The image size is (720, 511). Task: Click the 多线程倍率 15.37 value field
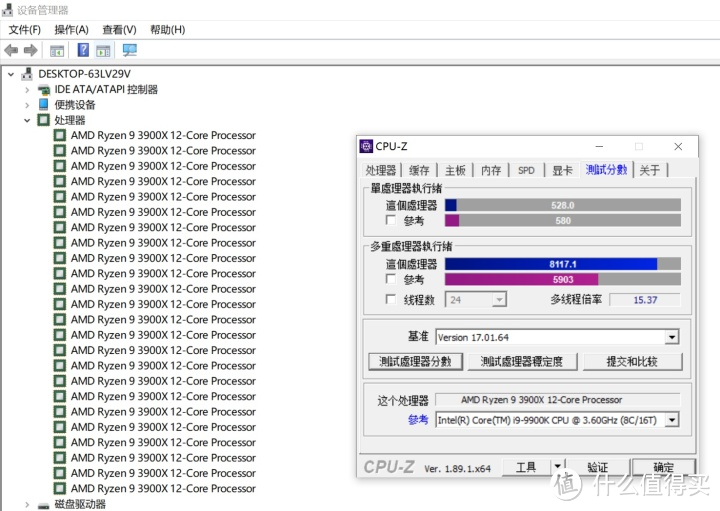(x=645, y=300)
